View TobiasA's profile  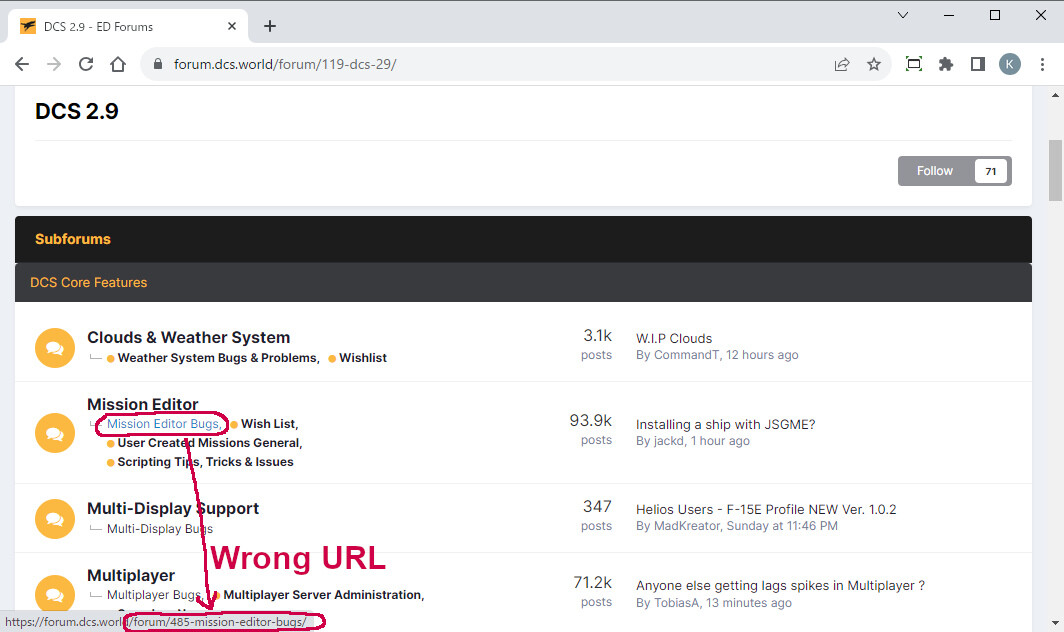pos(676,603)
